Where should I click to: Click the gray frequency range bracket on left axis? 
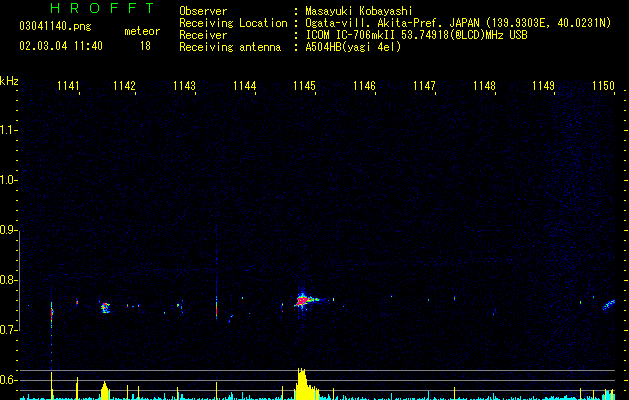[x=20, y=280]
